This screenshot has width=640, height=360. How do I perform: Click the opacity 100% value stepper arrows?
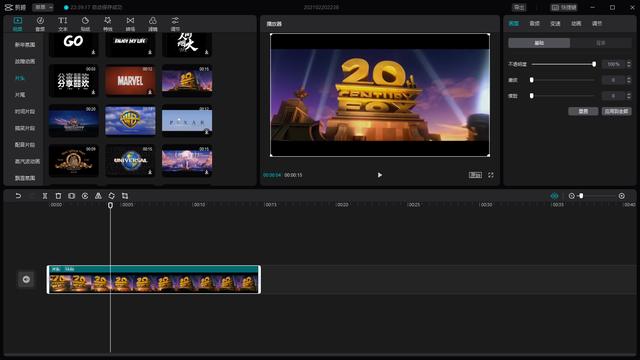[629, 64]
